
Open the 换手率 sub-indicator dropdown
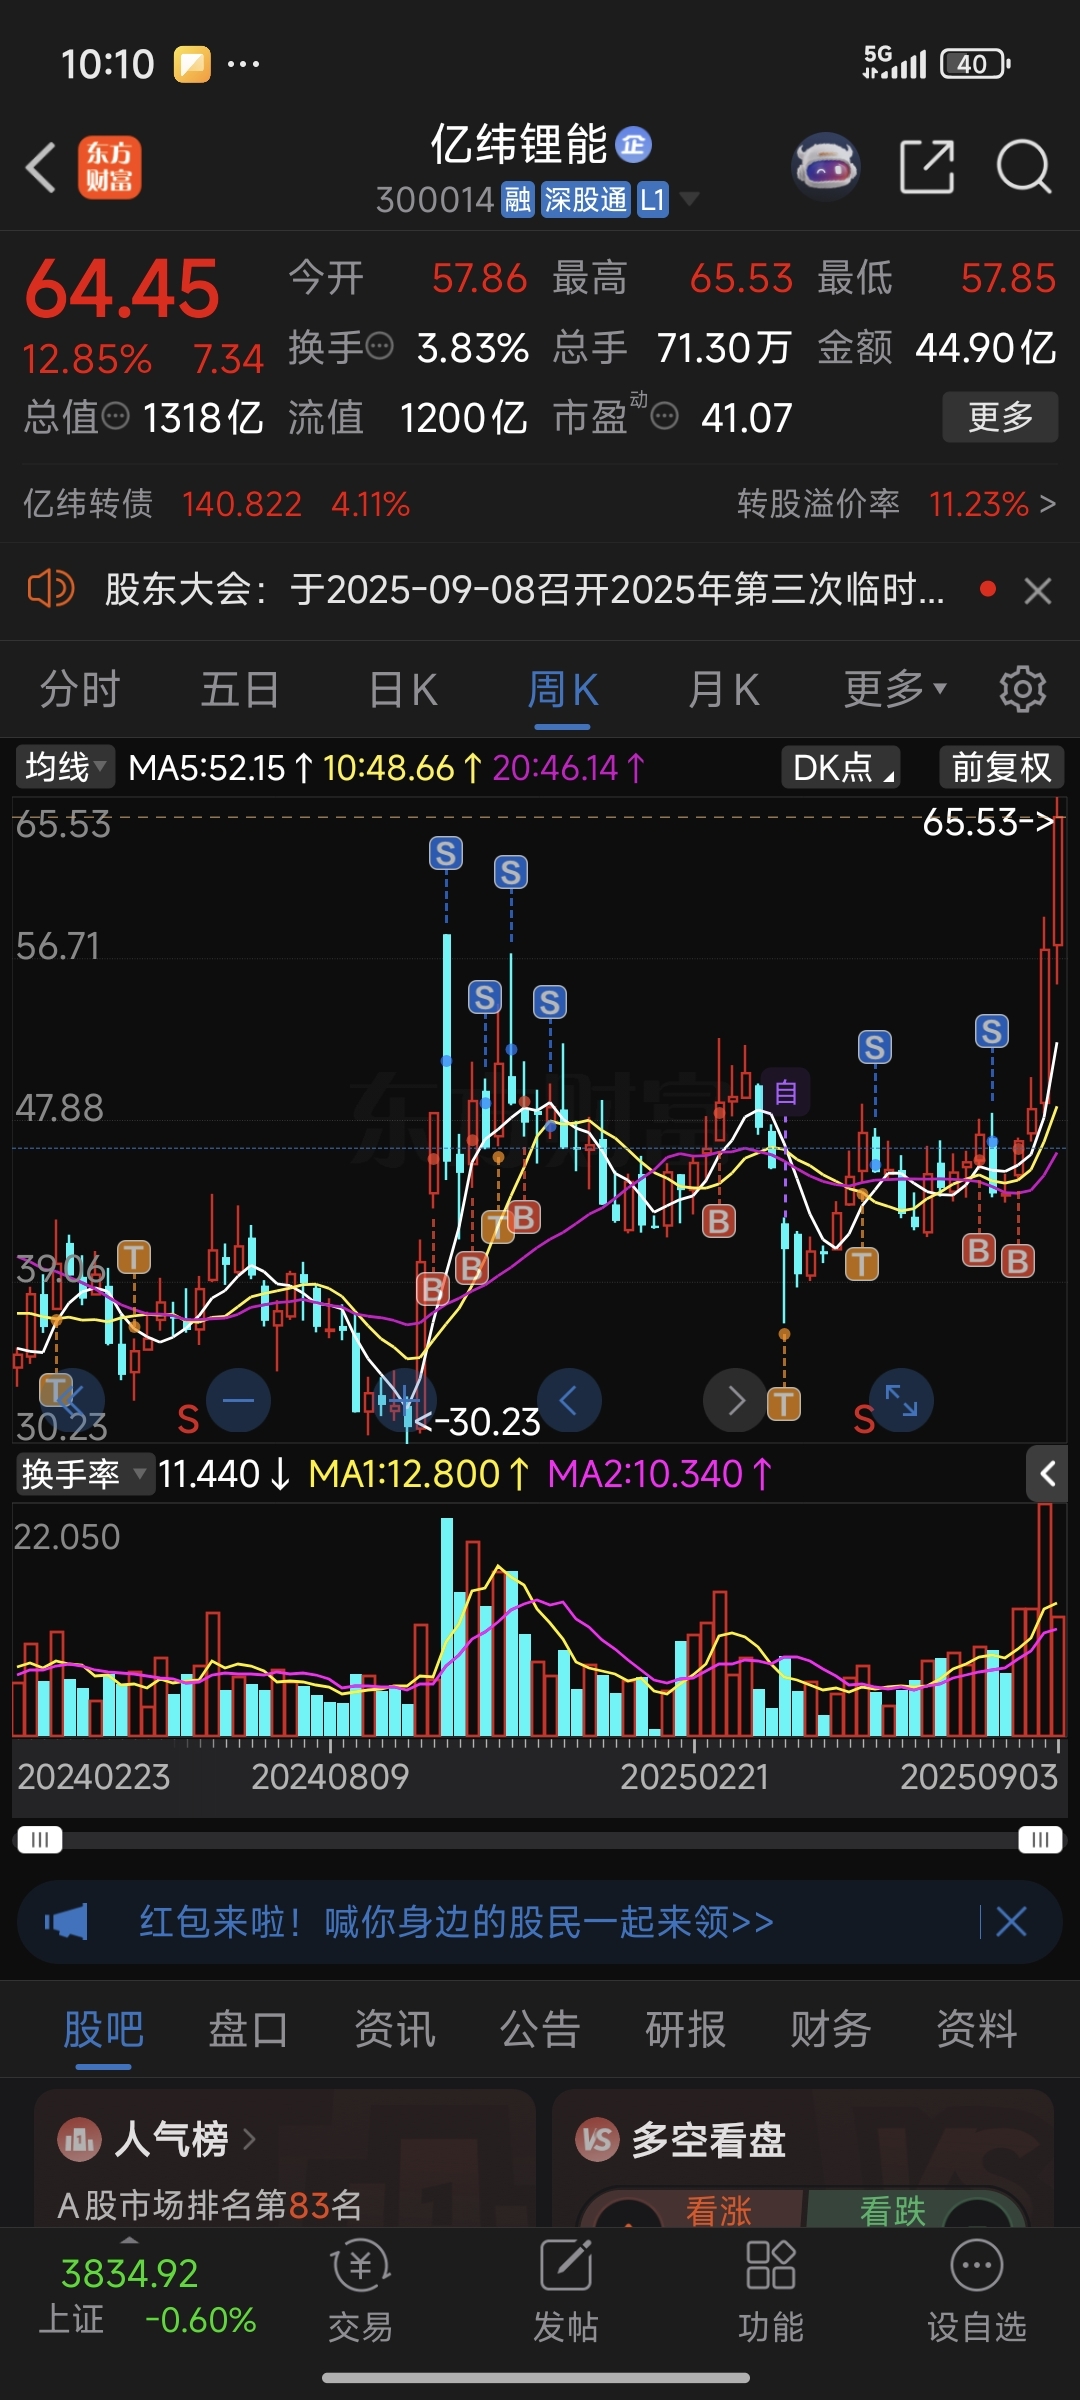pyautogui.click(x=85, y=1474)
